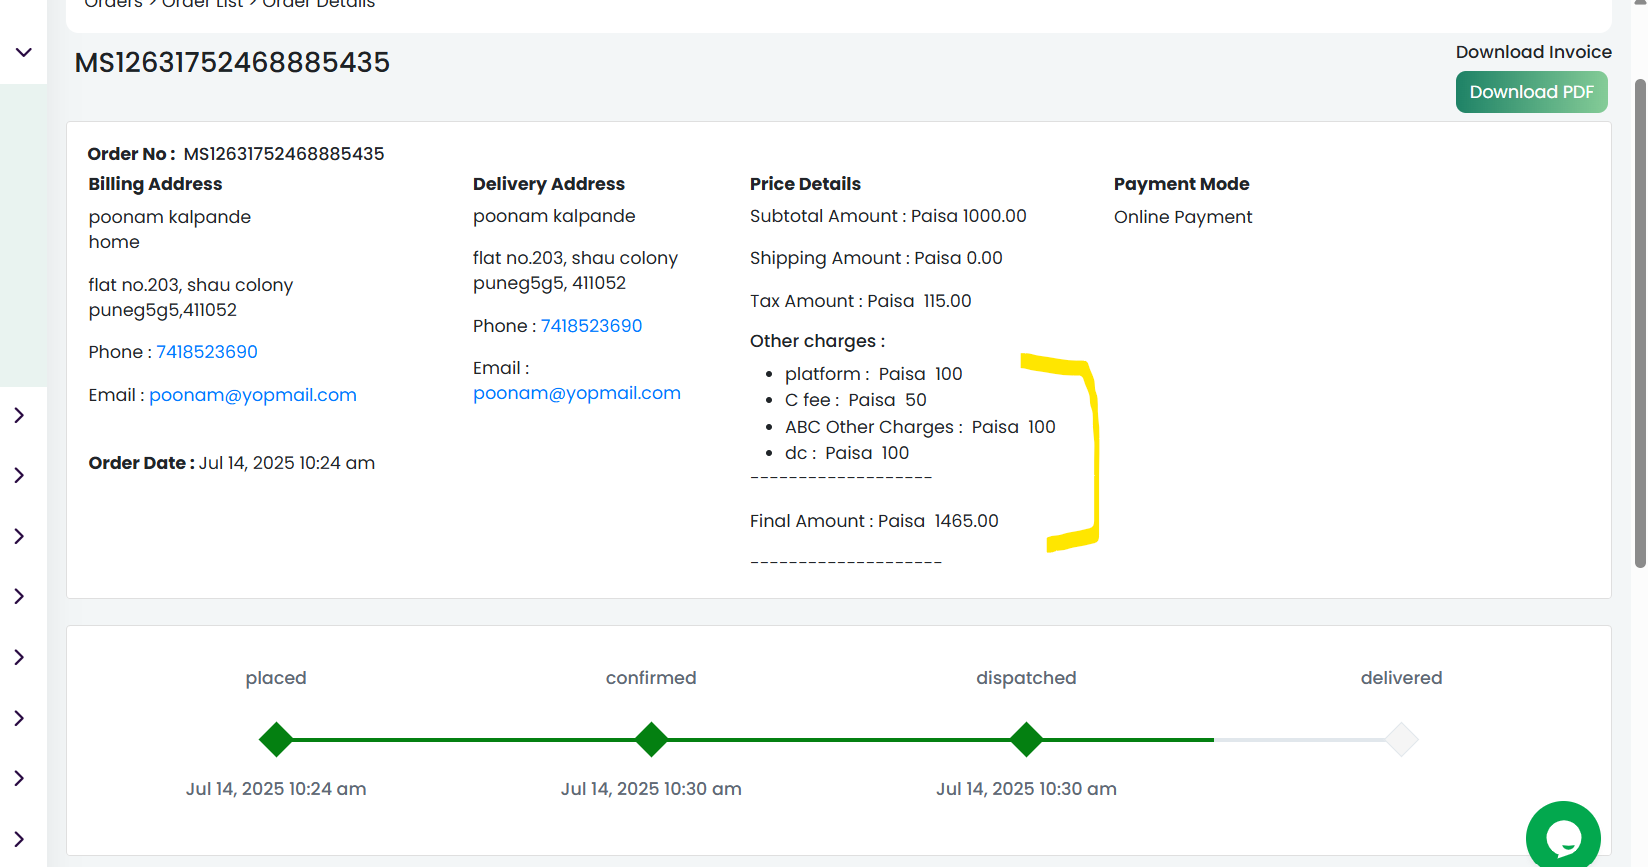Click ABC Other Charges : Paisa 100
Screen dimensions: 1648x867
[x=920, y=427]
